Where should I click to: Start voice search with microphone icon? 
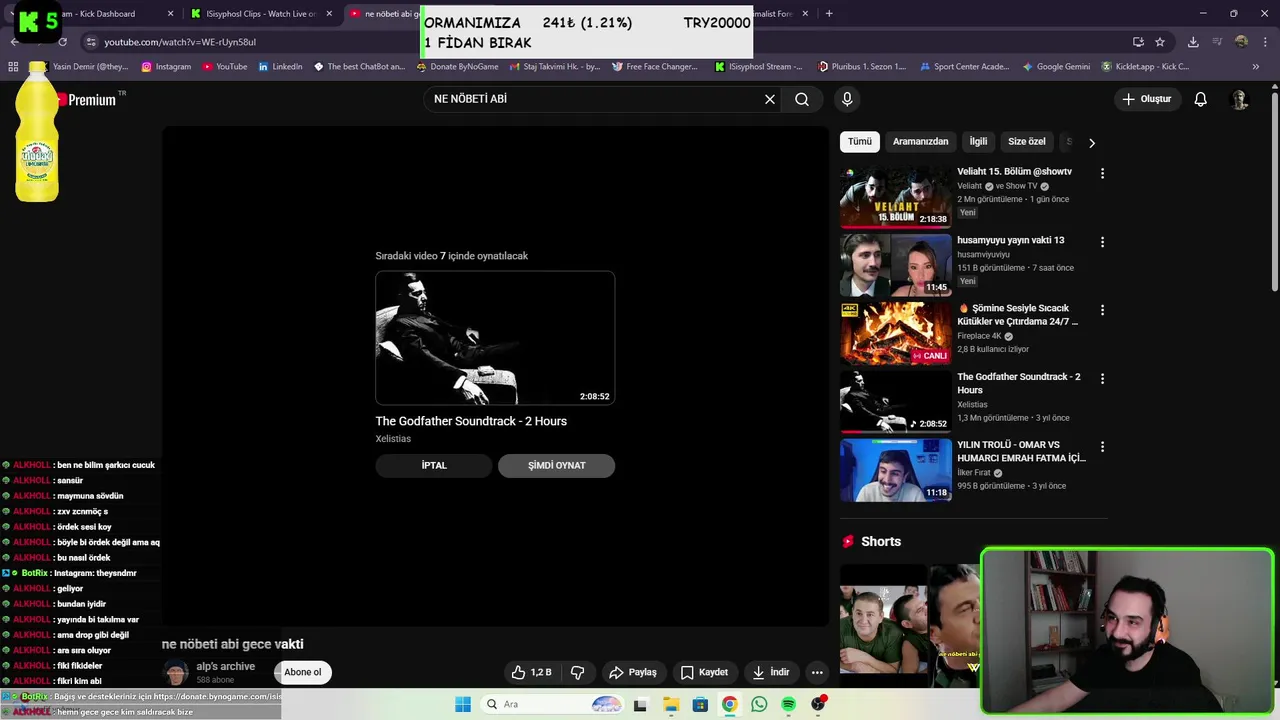pos(847,99)
